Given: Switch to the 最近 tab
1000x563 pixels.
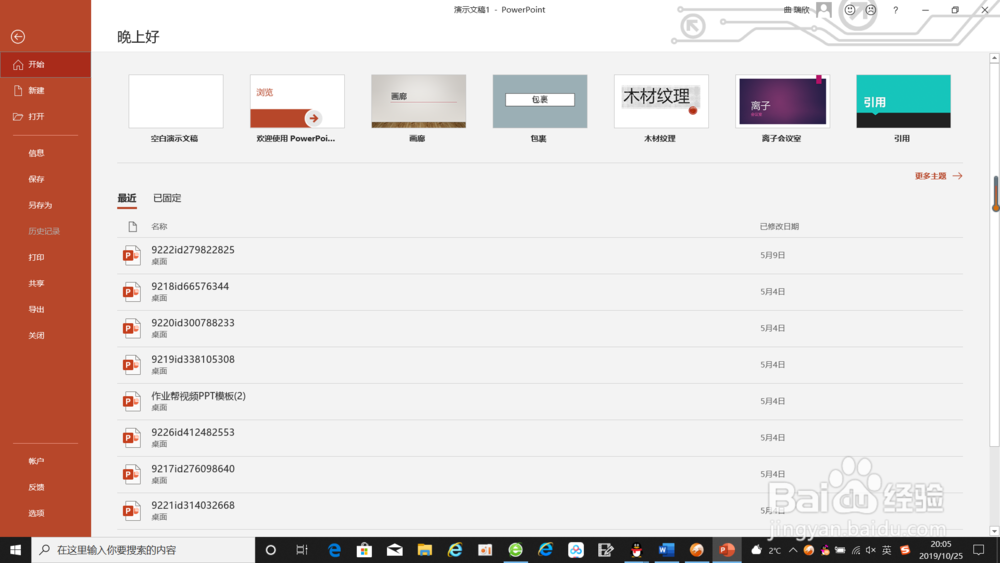Looking at the screenshot, I should pos(127,198).
